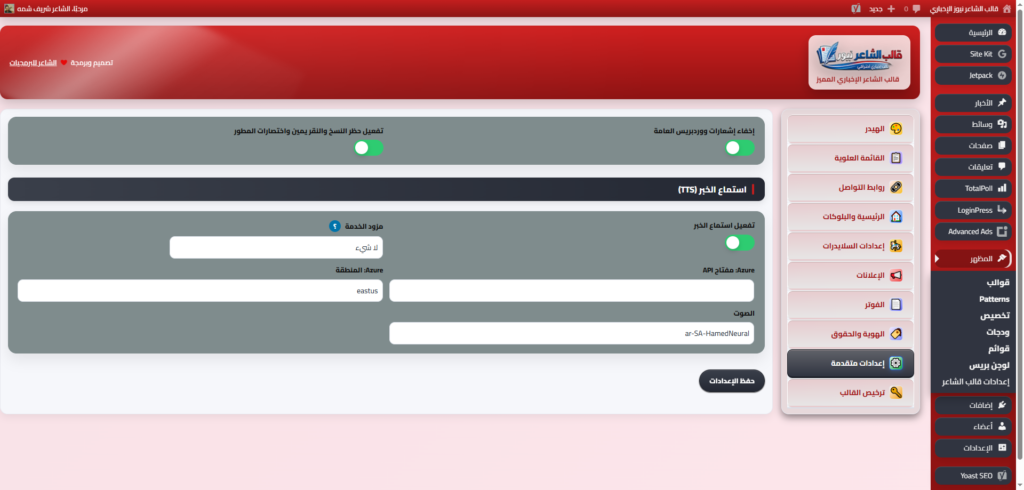1024x490 pixels.
Task: Toggle the copy and right-click block switch
Action: point(368,148)
